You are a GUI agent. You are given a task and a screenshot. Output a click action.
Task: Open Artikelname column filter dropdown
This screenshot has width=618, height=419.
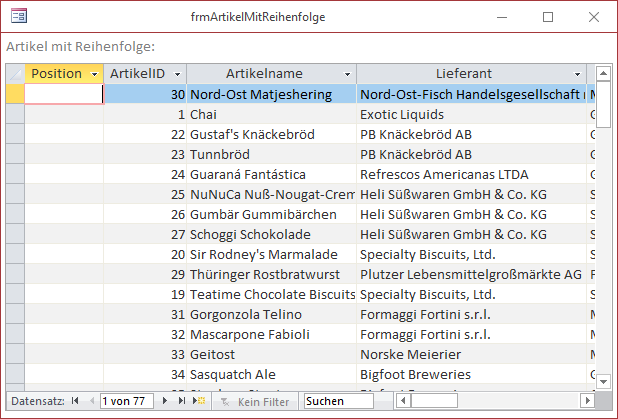347,74
